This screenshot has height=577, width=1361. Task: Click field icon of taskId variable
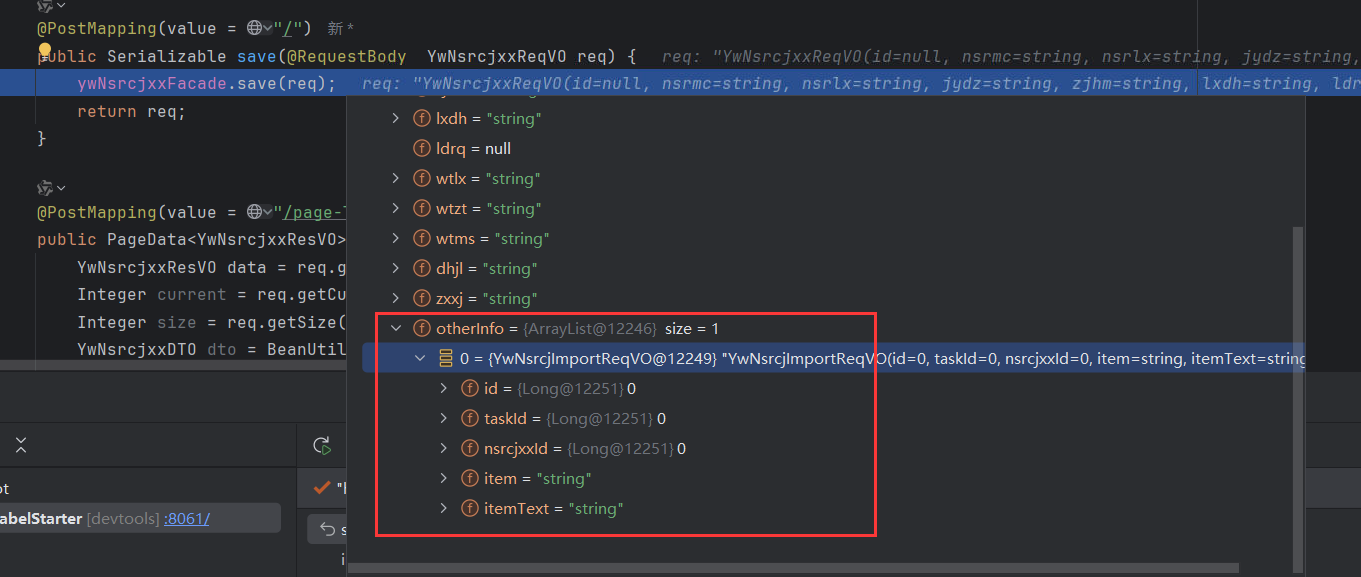pyautogui.click(x=470, y=418)
